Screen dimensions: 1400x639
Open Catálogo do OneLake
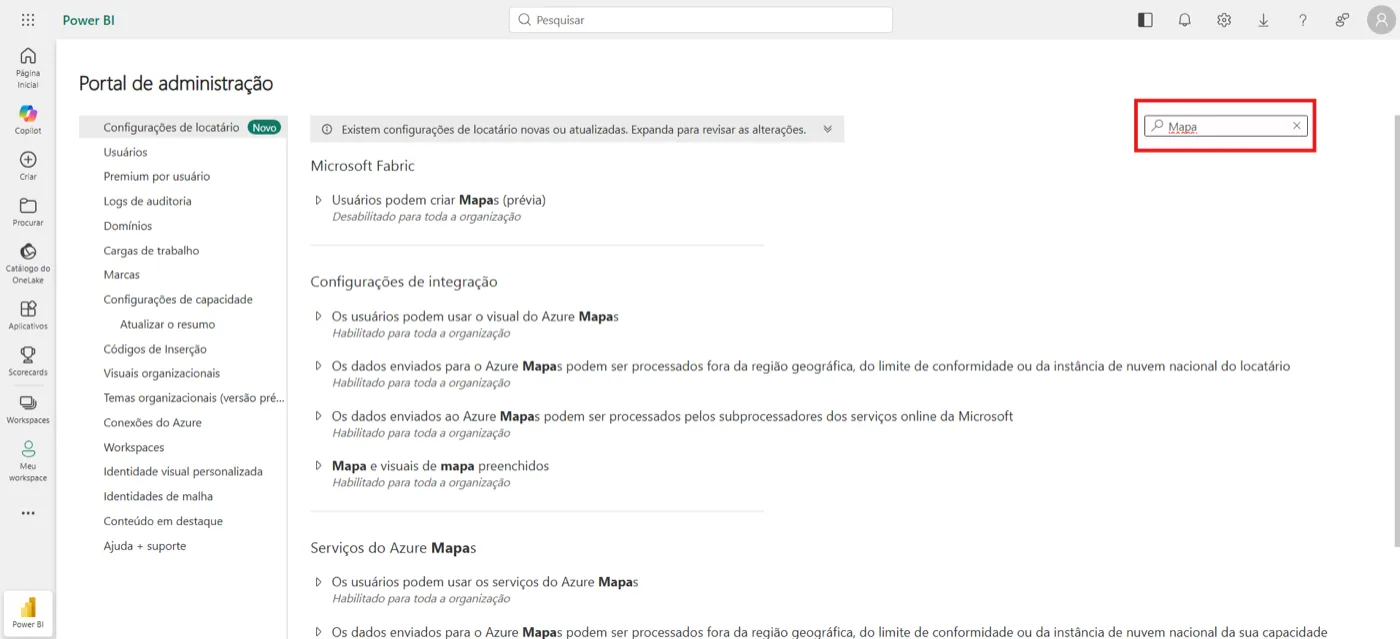[x=28, y=261]
